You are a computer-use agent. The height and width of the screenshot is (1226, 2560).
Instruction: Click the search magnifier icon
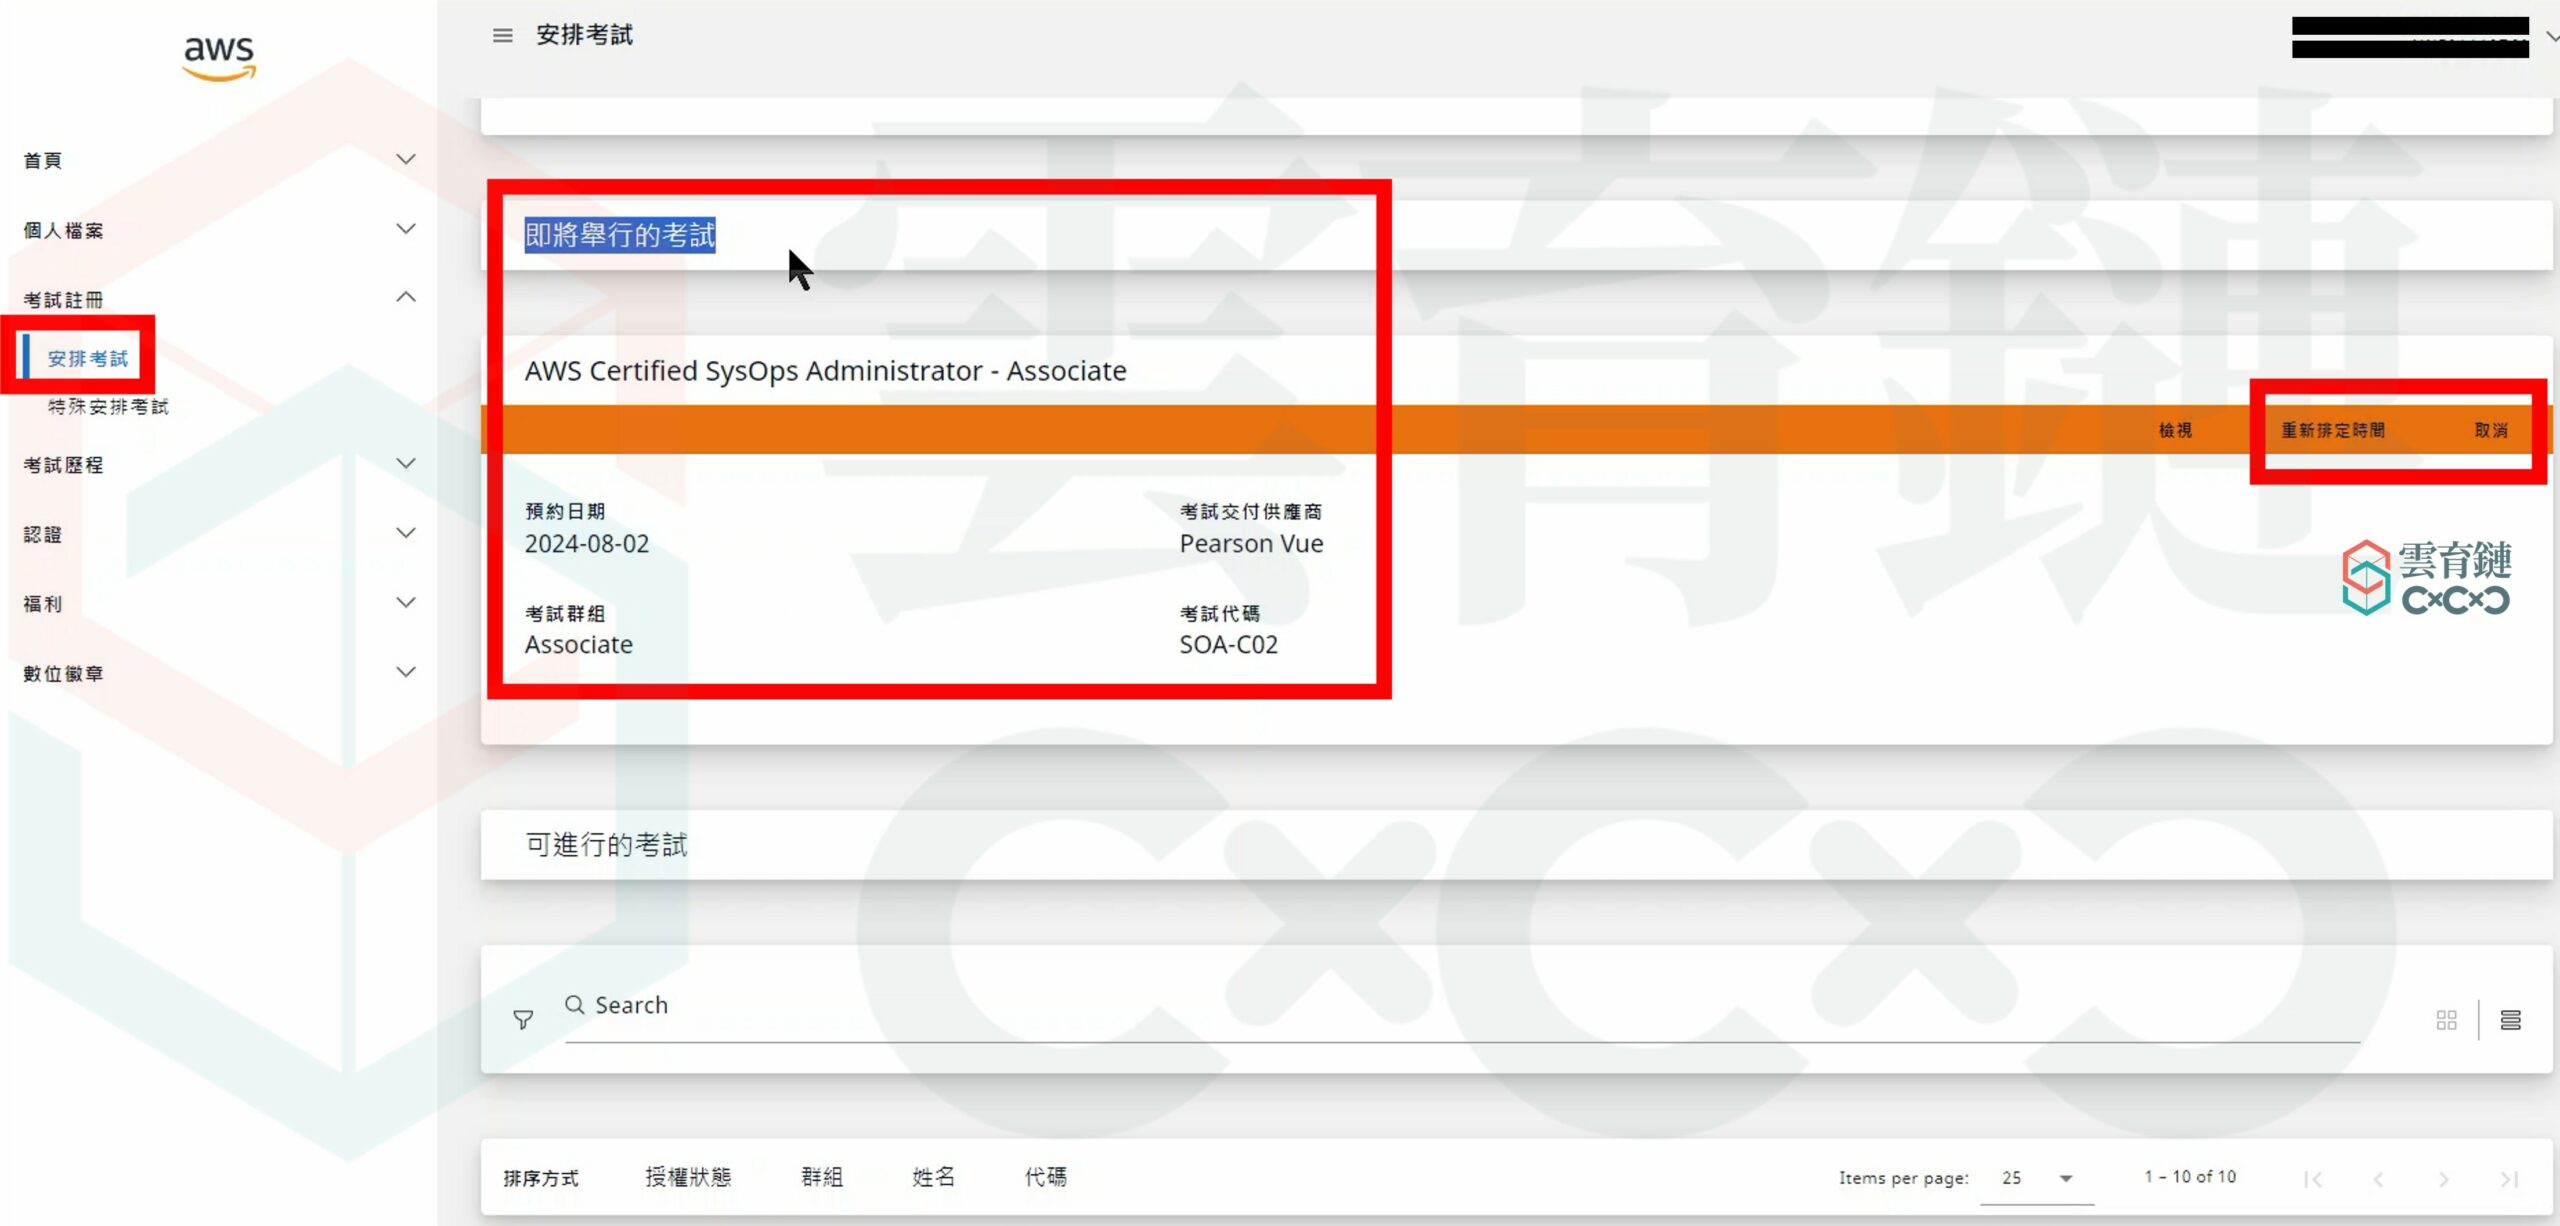point(575,1005)
